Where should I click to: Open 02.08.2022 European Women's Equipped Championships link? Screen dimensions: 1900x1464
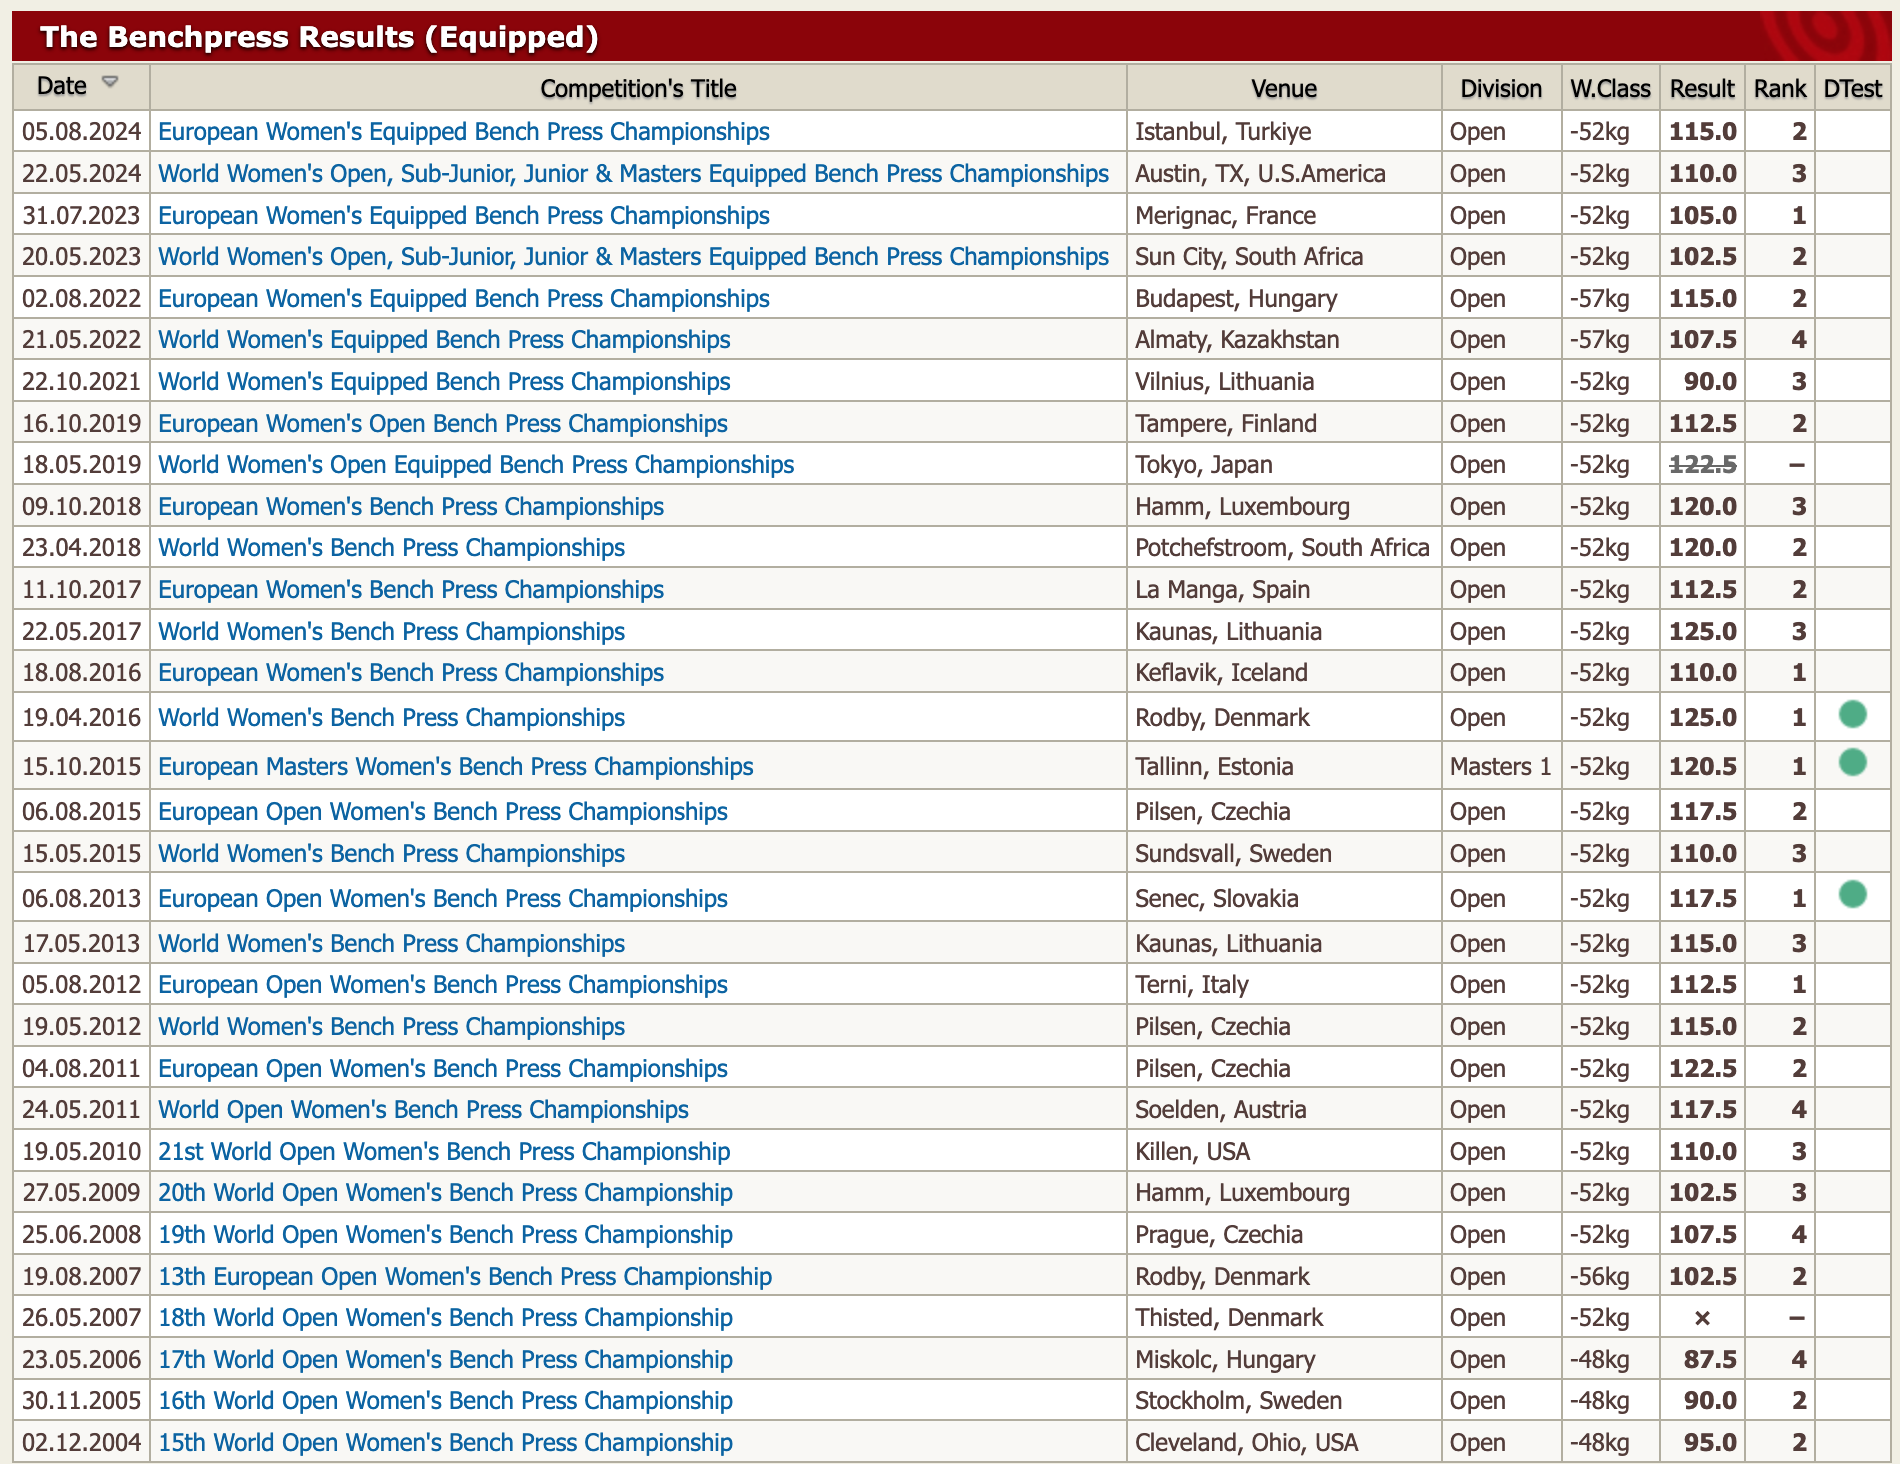coord(464,299)
